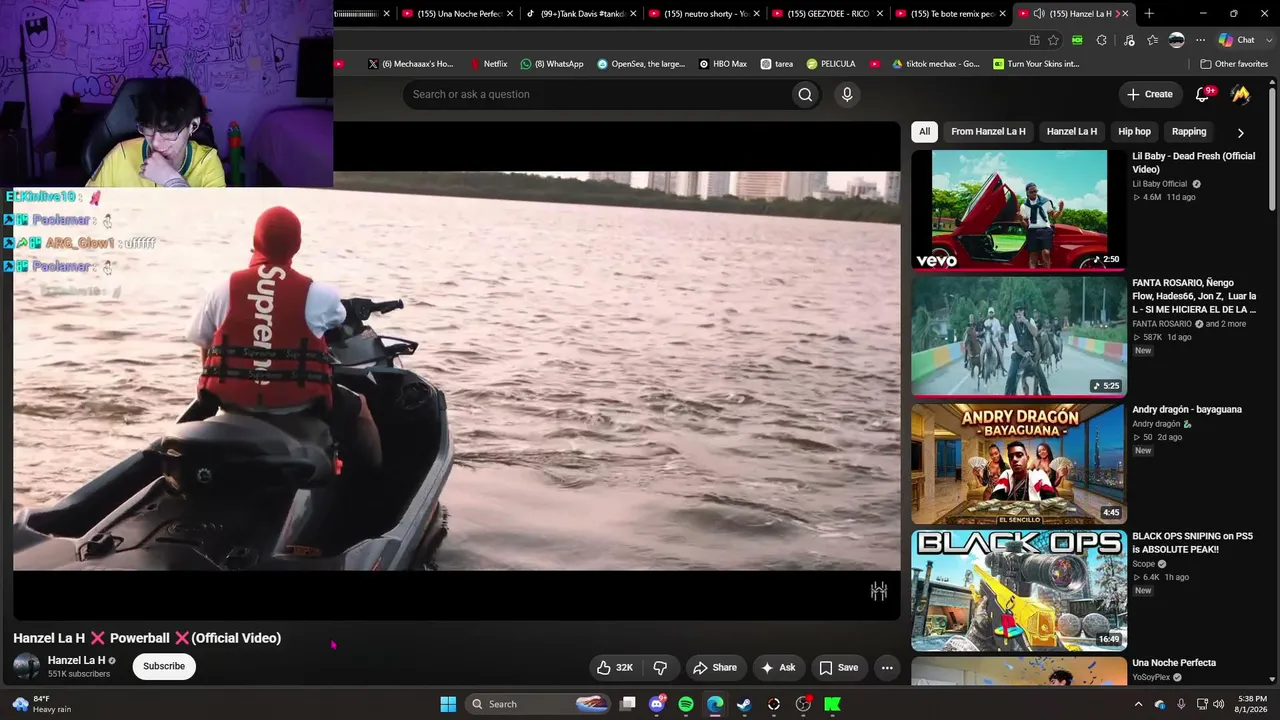The height and width of the screenshot is (720, 1280).
Task: Open the PELICULA bookmark
Action: pos(831,64)
